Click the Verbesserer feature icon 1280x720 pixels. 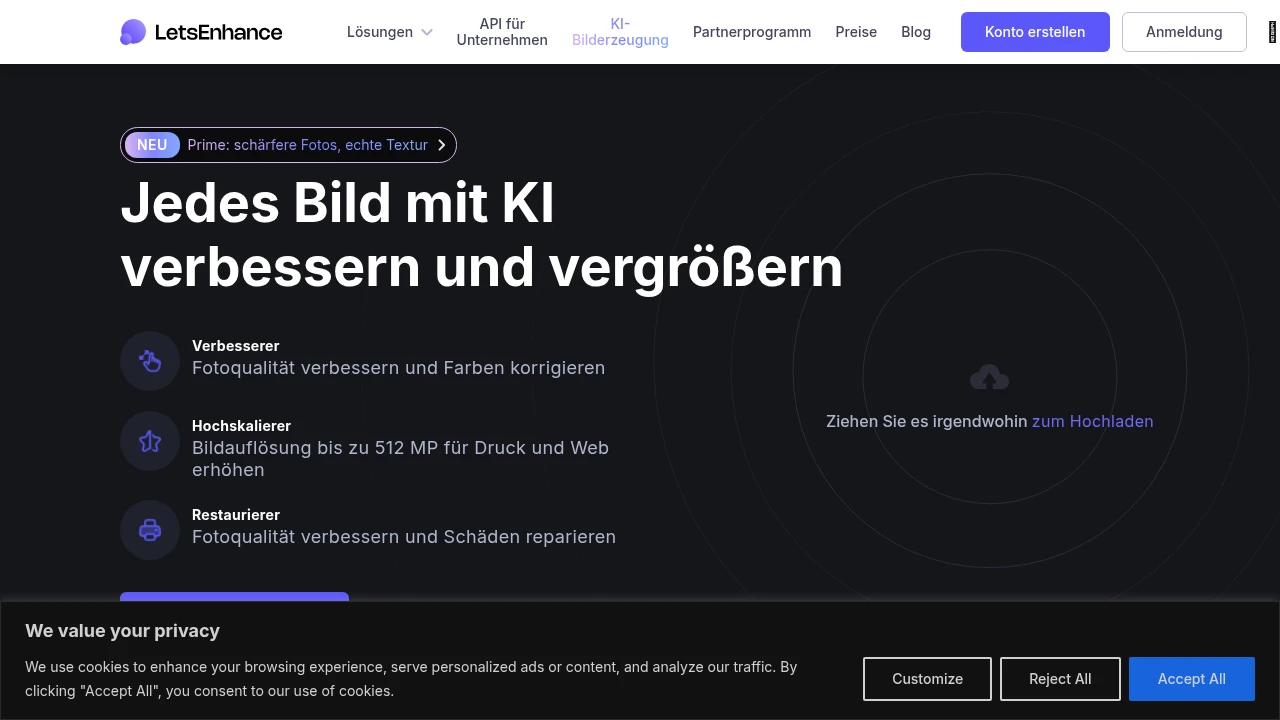tap(150, 361)
